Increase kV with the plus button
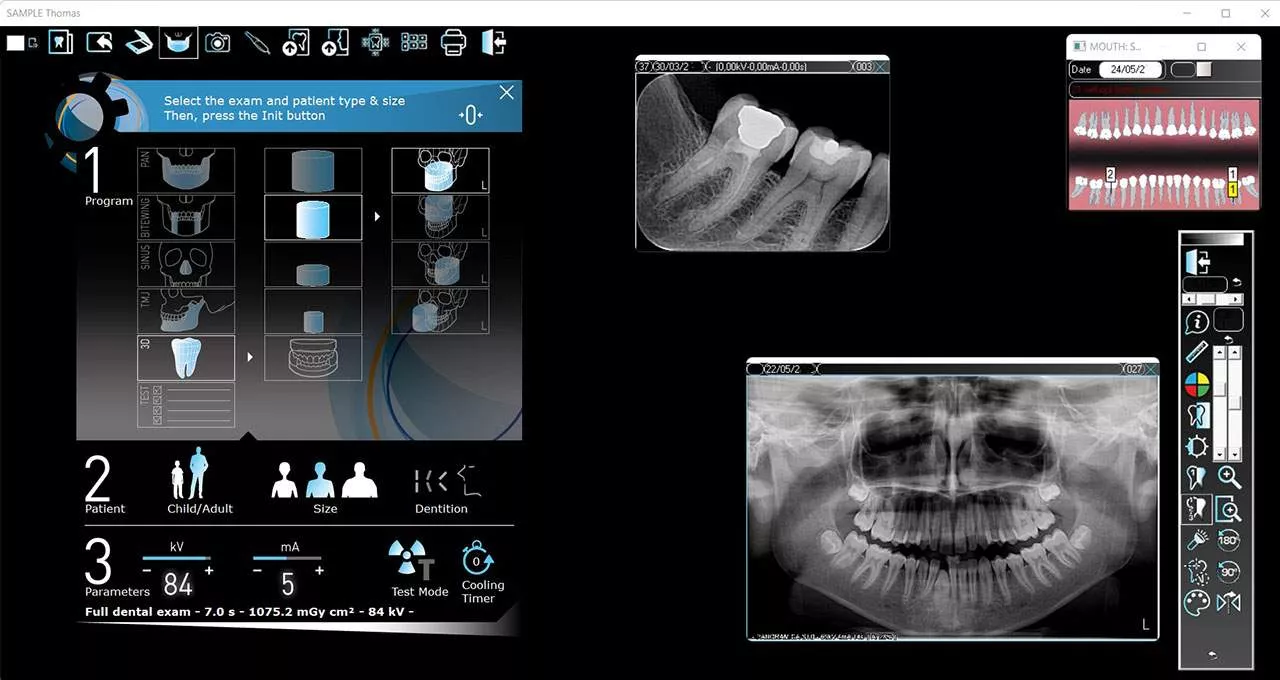The height and width of the screenshot is (680, 1280). (x=209, y=570)
